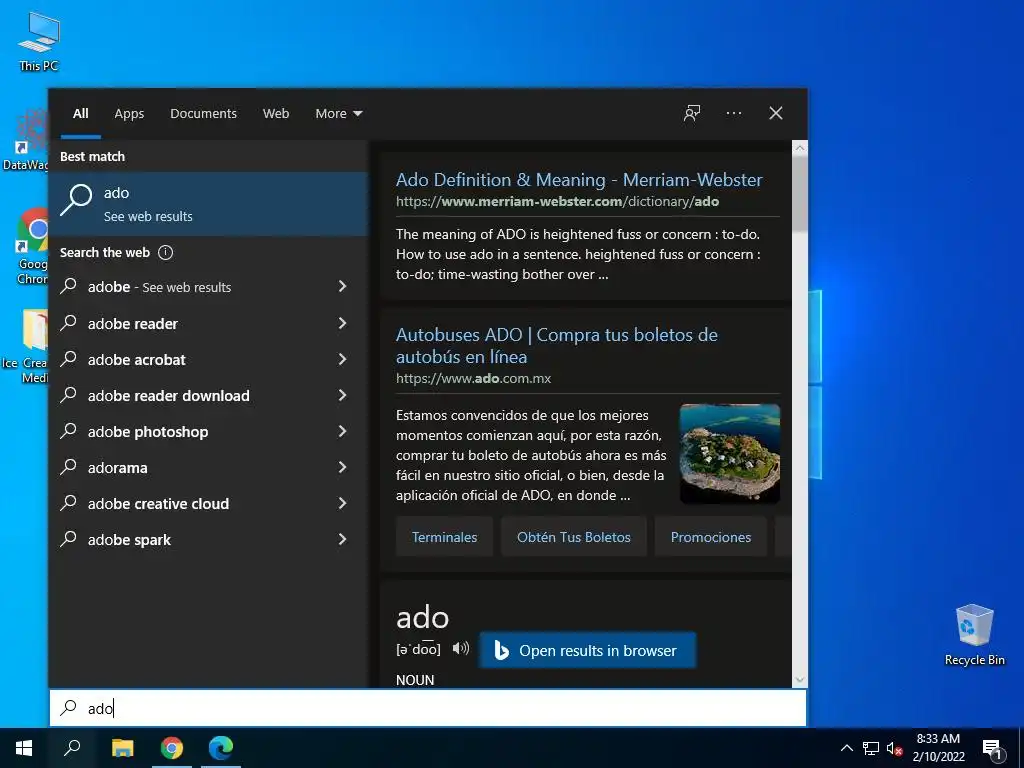1024x768 pixels.
Task: Select the ado See web results best match
Action: tap(209, 204)
